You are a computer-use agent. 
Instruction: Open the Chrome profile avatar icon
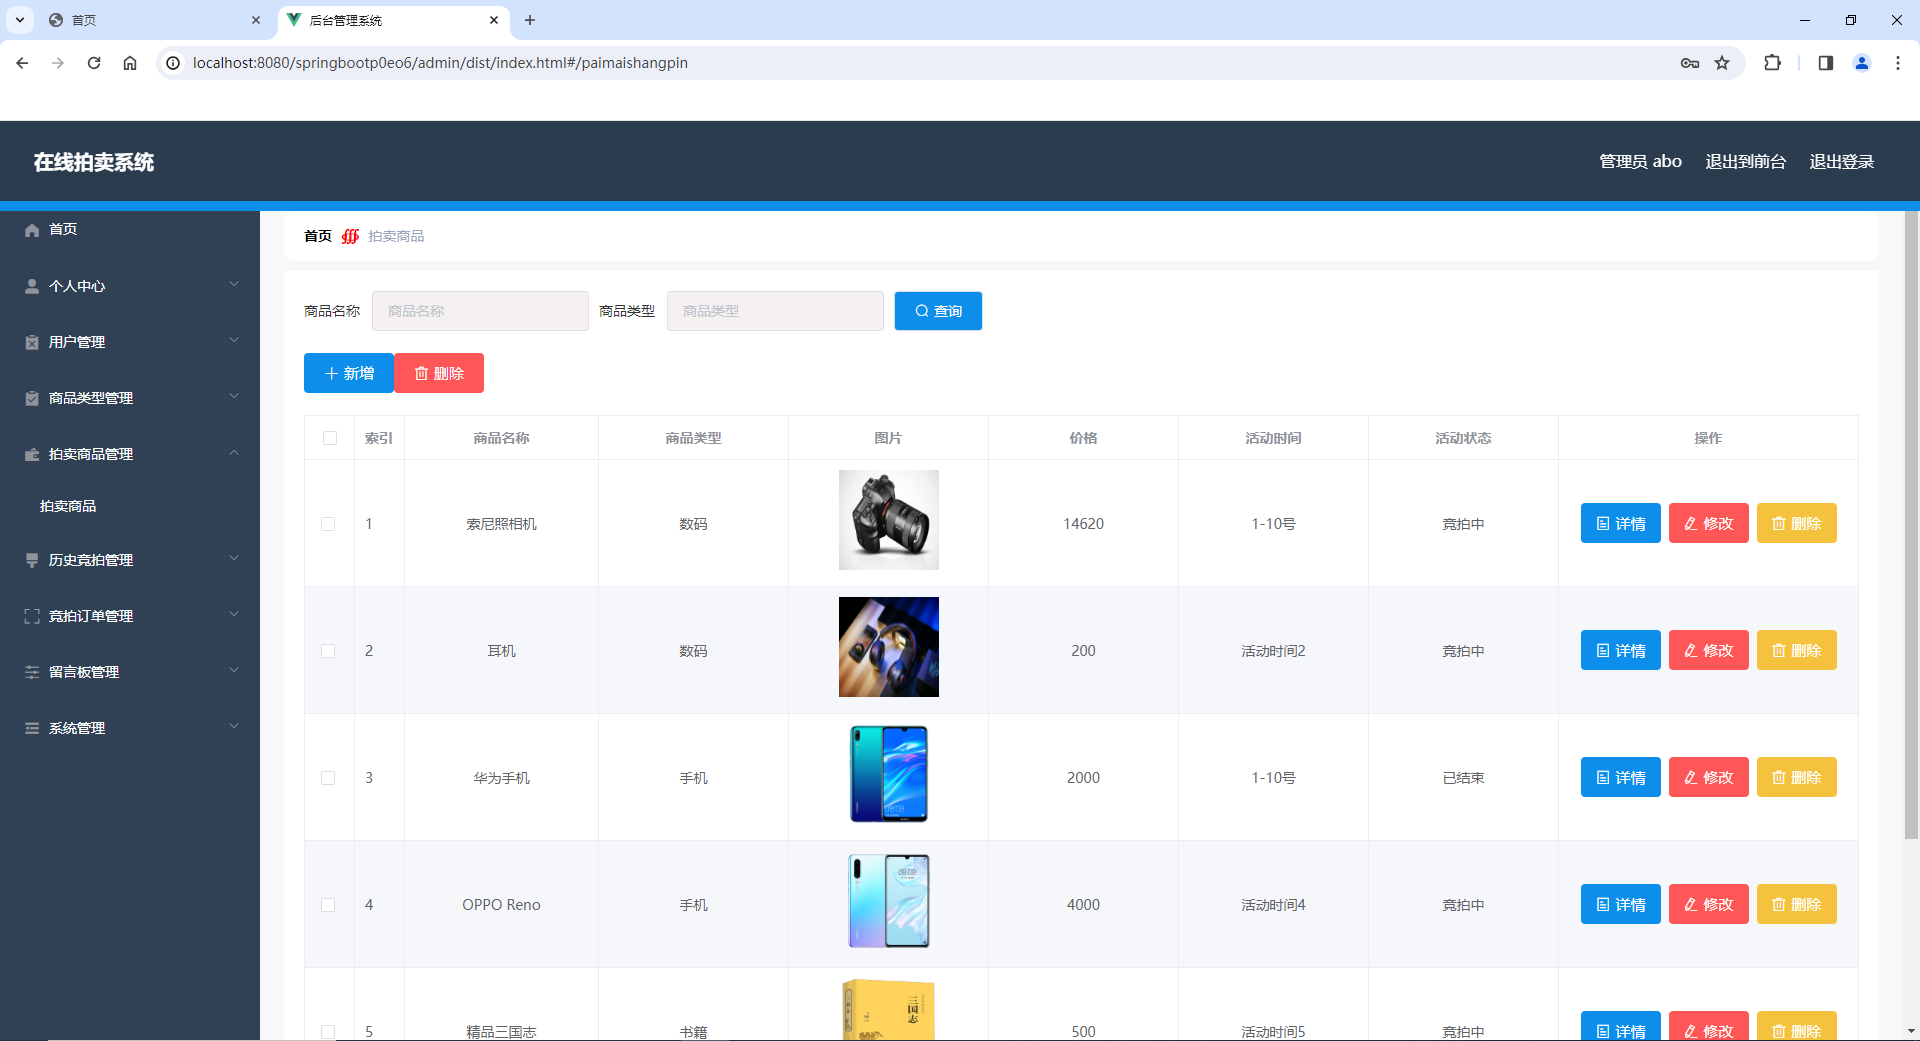(x=1862, y=63)
